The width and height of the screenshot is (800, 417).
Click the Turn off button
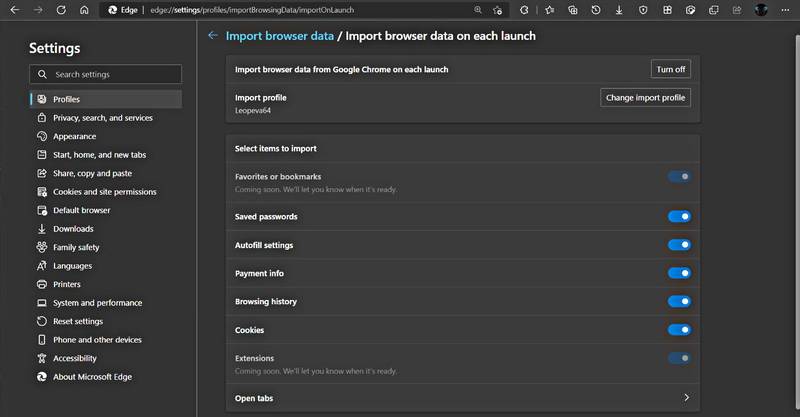(x=670, y=69)
